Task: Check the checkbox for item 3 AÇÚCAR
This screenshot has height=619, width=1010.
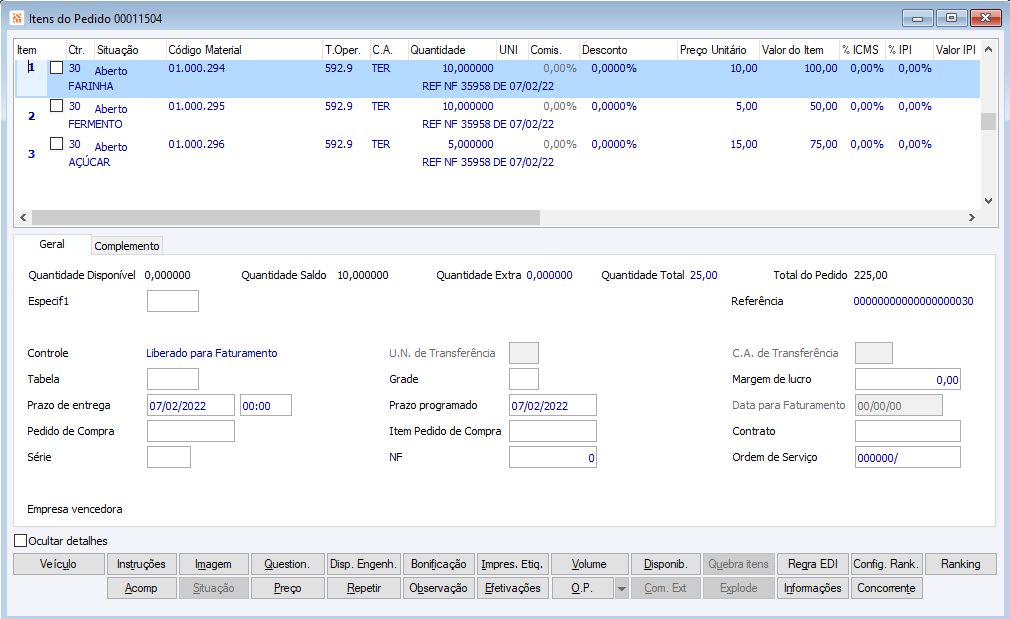Action: [x=56, y=144]
